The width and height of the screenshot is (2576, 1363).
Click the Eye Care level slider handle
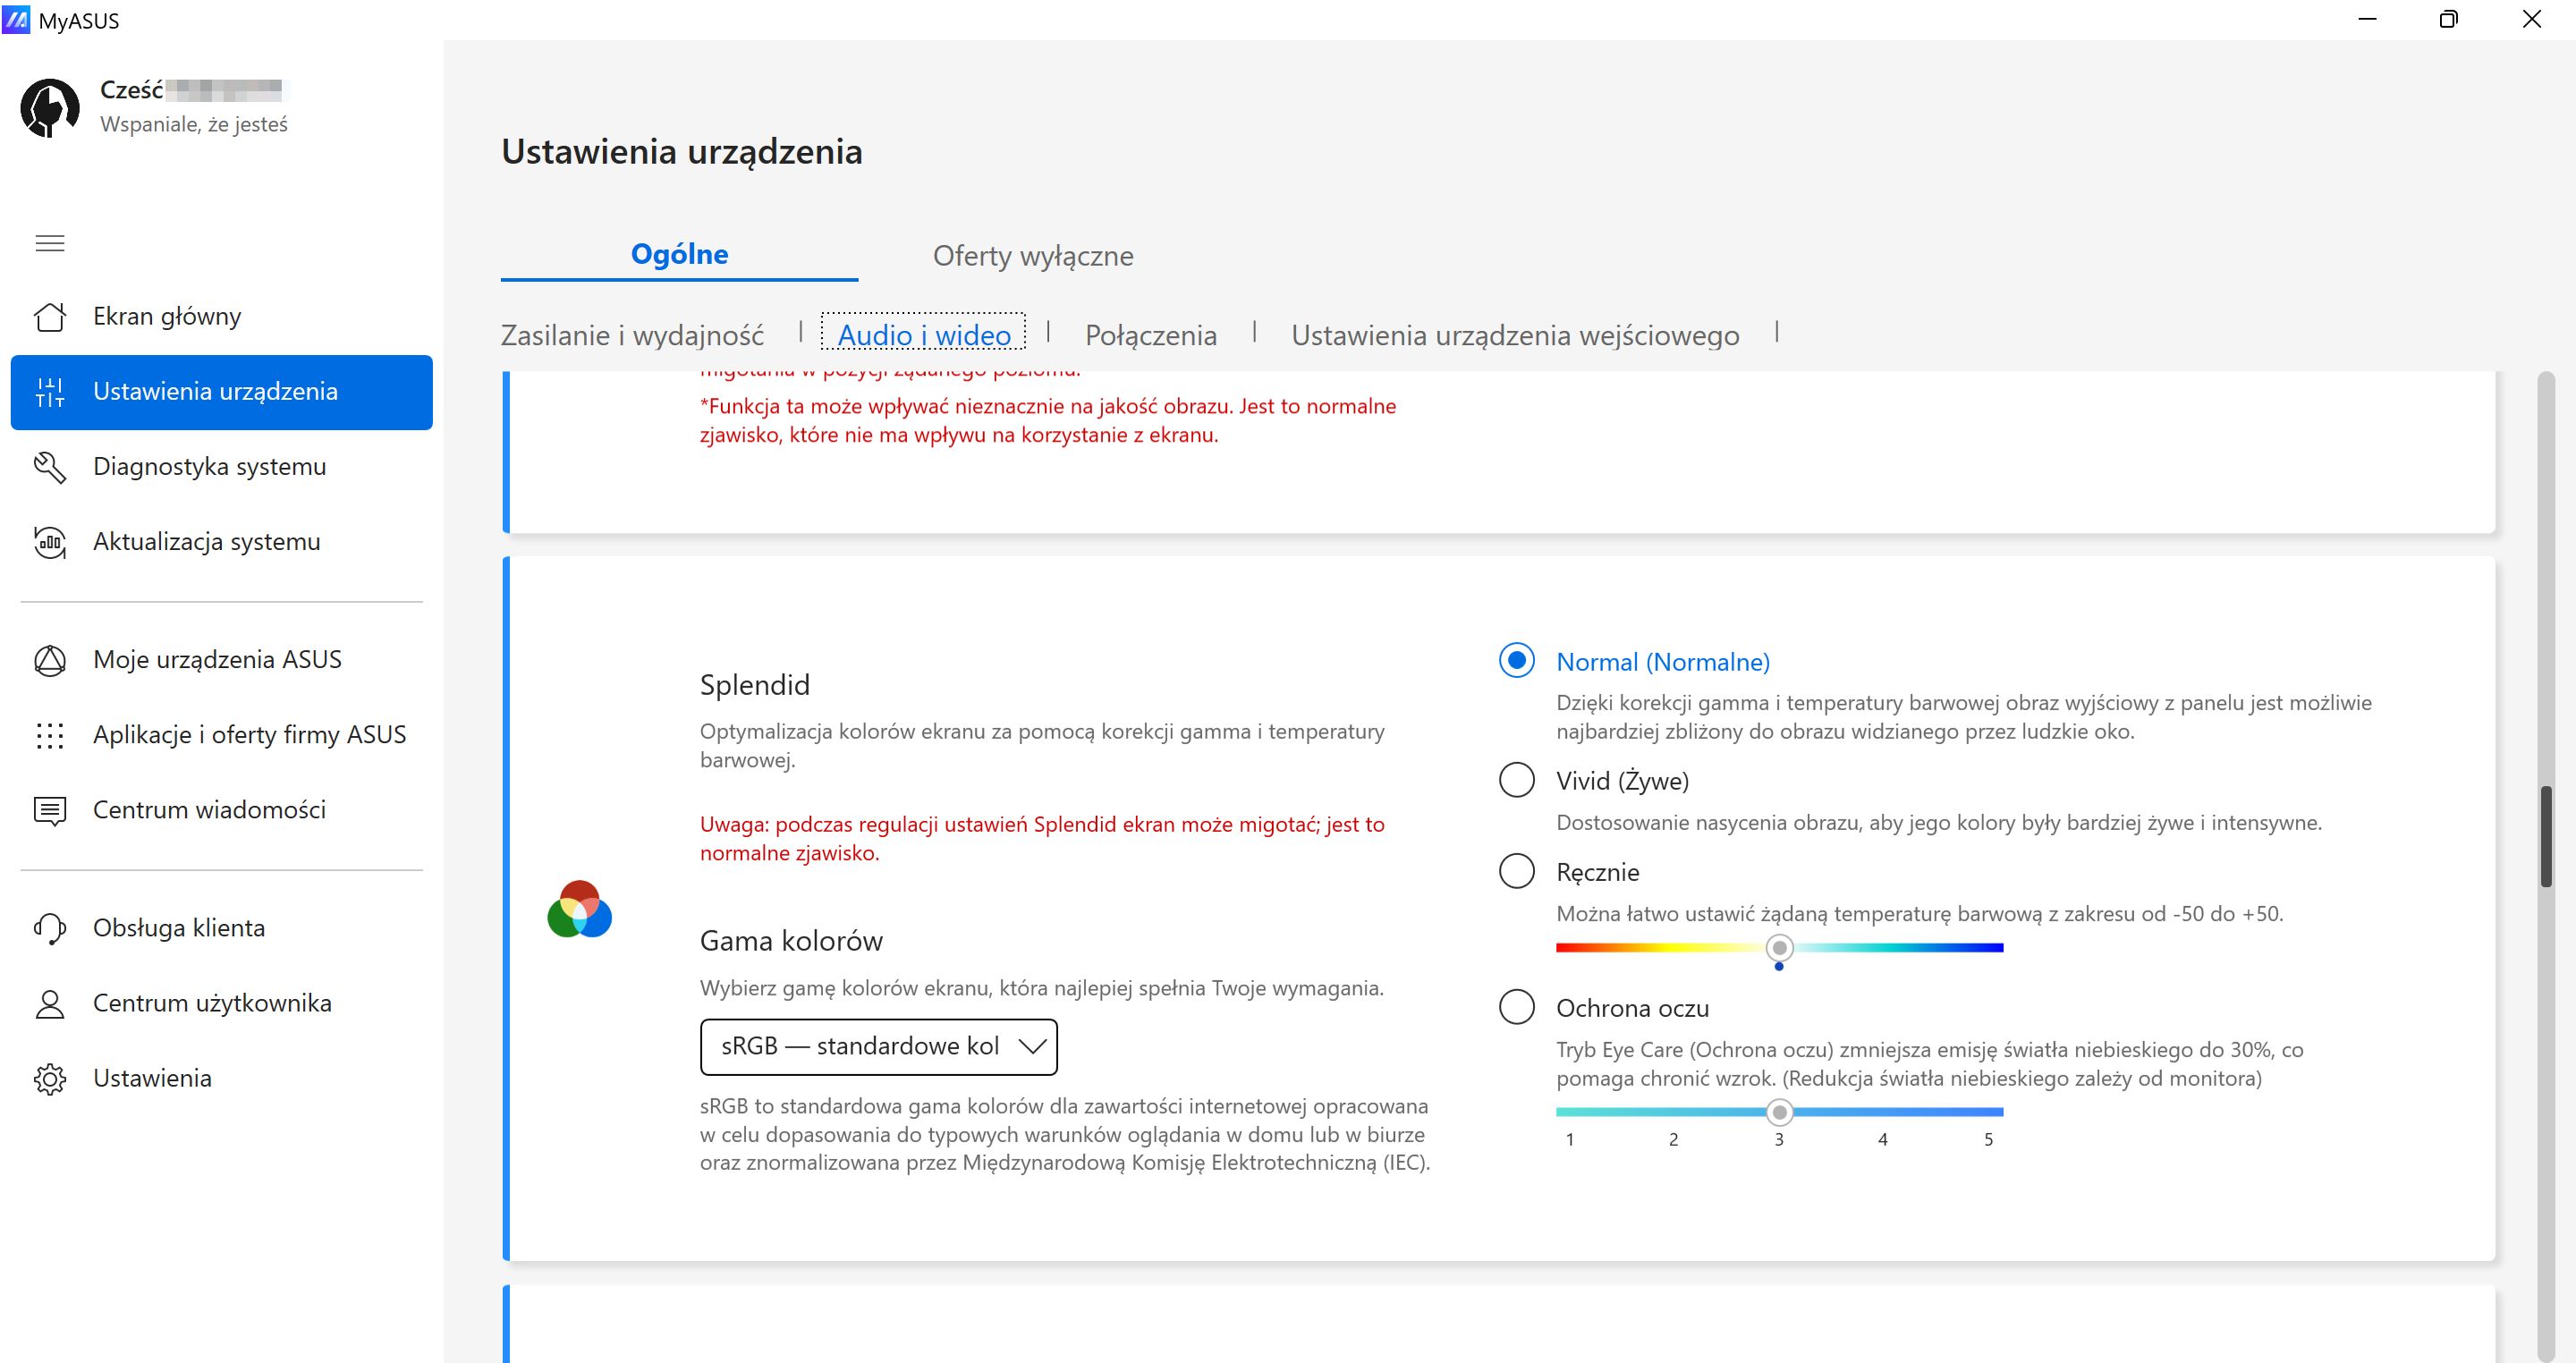1779,1111
